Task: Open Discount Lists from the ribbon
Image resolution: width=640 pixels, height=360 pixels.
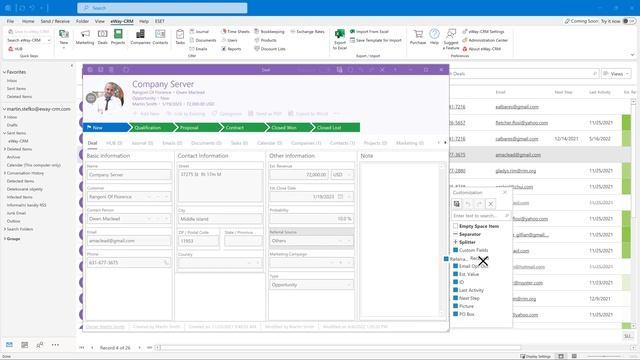Action: coord(270,49)
